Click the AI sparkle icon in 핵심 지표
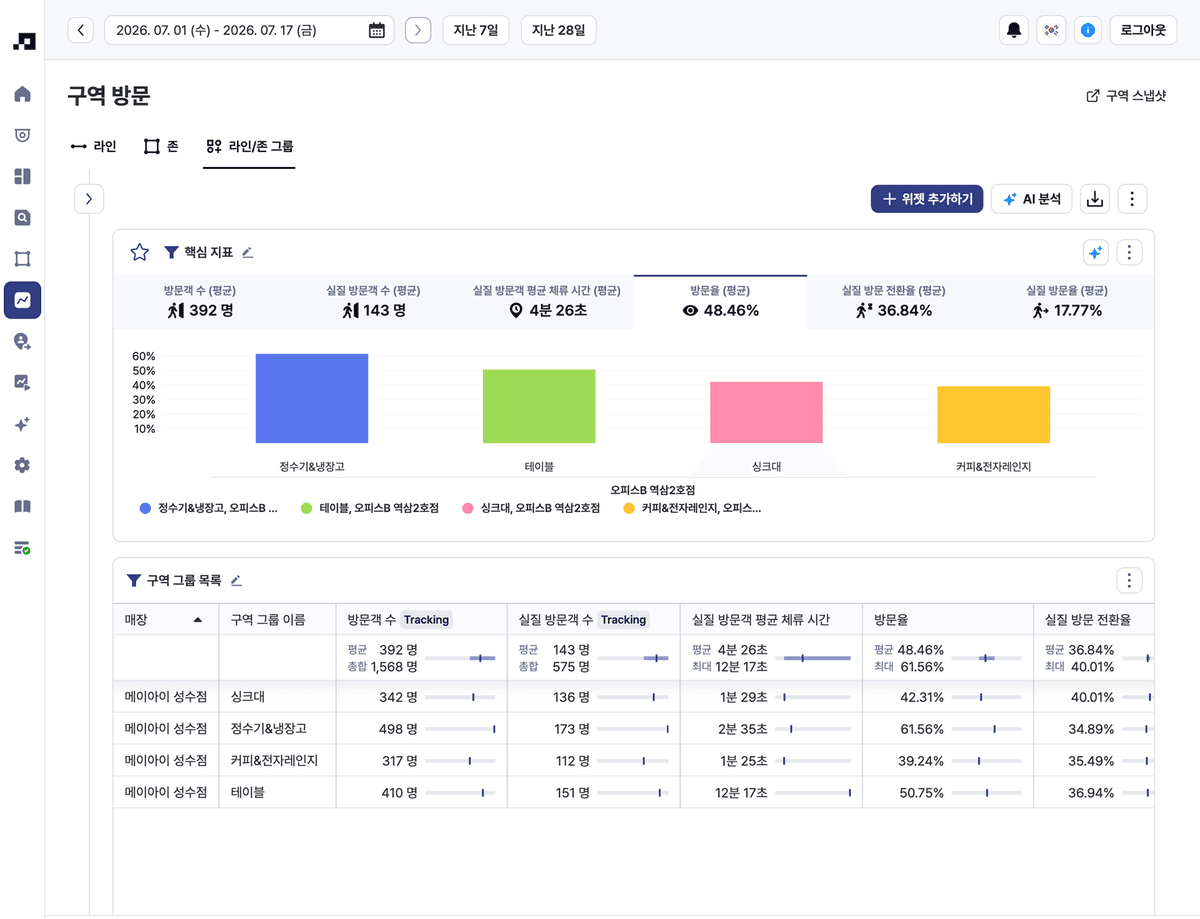The image size is (1200, 919). [1096, 252]
